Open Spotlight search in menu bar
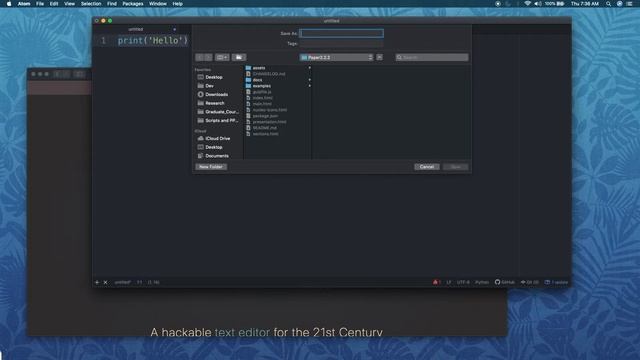This screenshot has width=640, height=360. click(x=608, y=4)
